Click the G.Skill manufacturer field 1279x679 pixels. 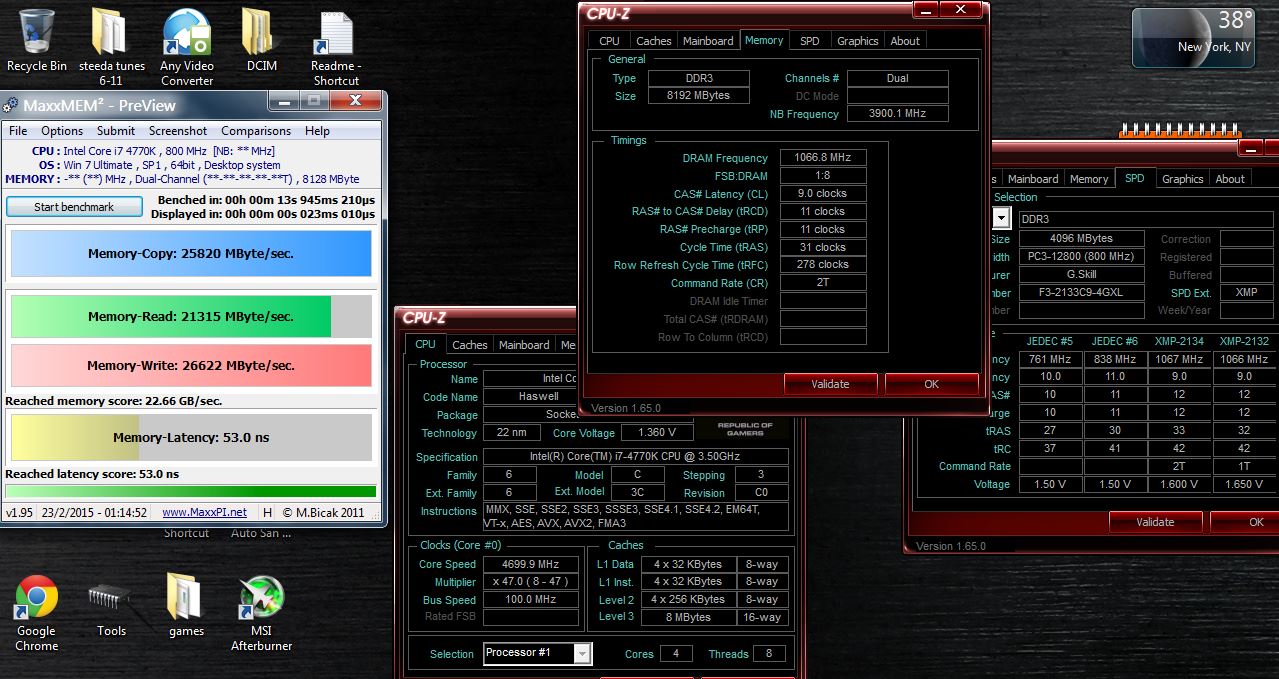tap(1081, 275)
